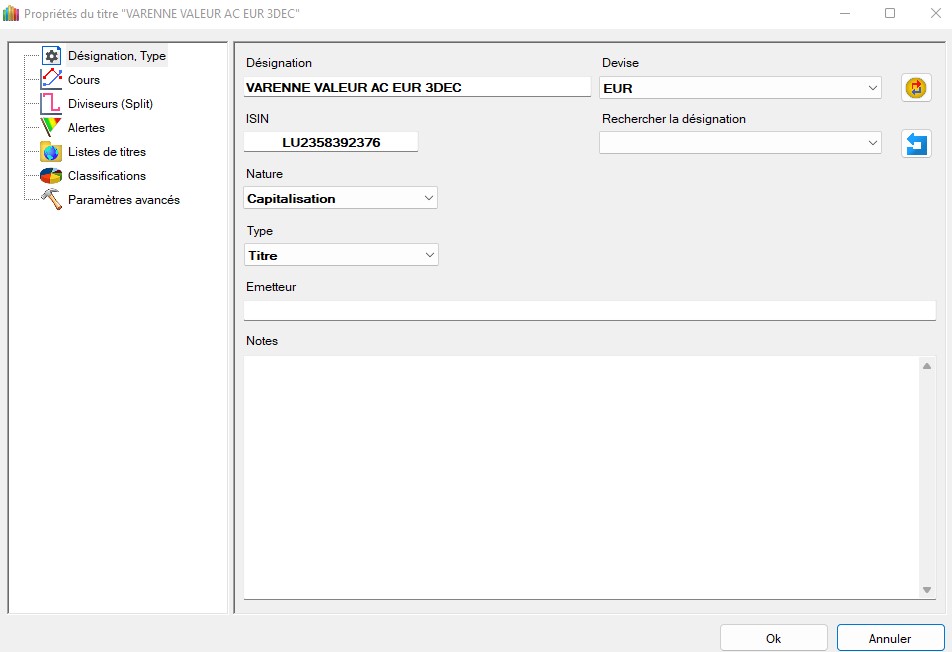
Task: Go to the Paramètres avancés section
Action: pyautogui.click(x=123, y=200)
